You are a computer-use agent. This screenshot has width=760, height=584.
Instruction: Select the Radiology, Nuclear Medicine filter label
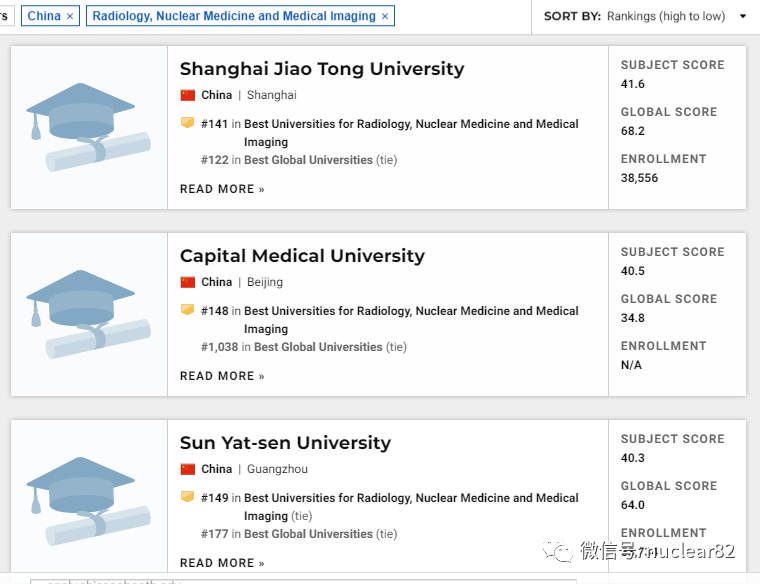[234, 16]
